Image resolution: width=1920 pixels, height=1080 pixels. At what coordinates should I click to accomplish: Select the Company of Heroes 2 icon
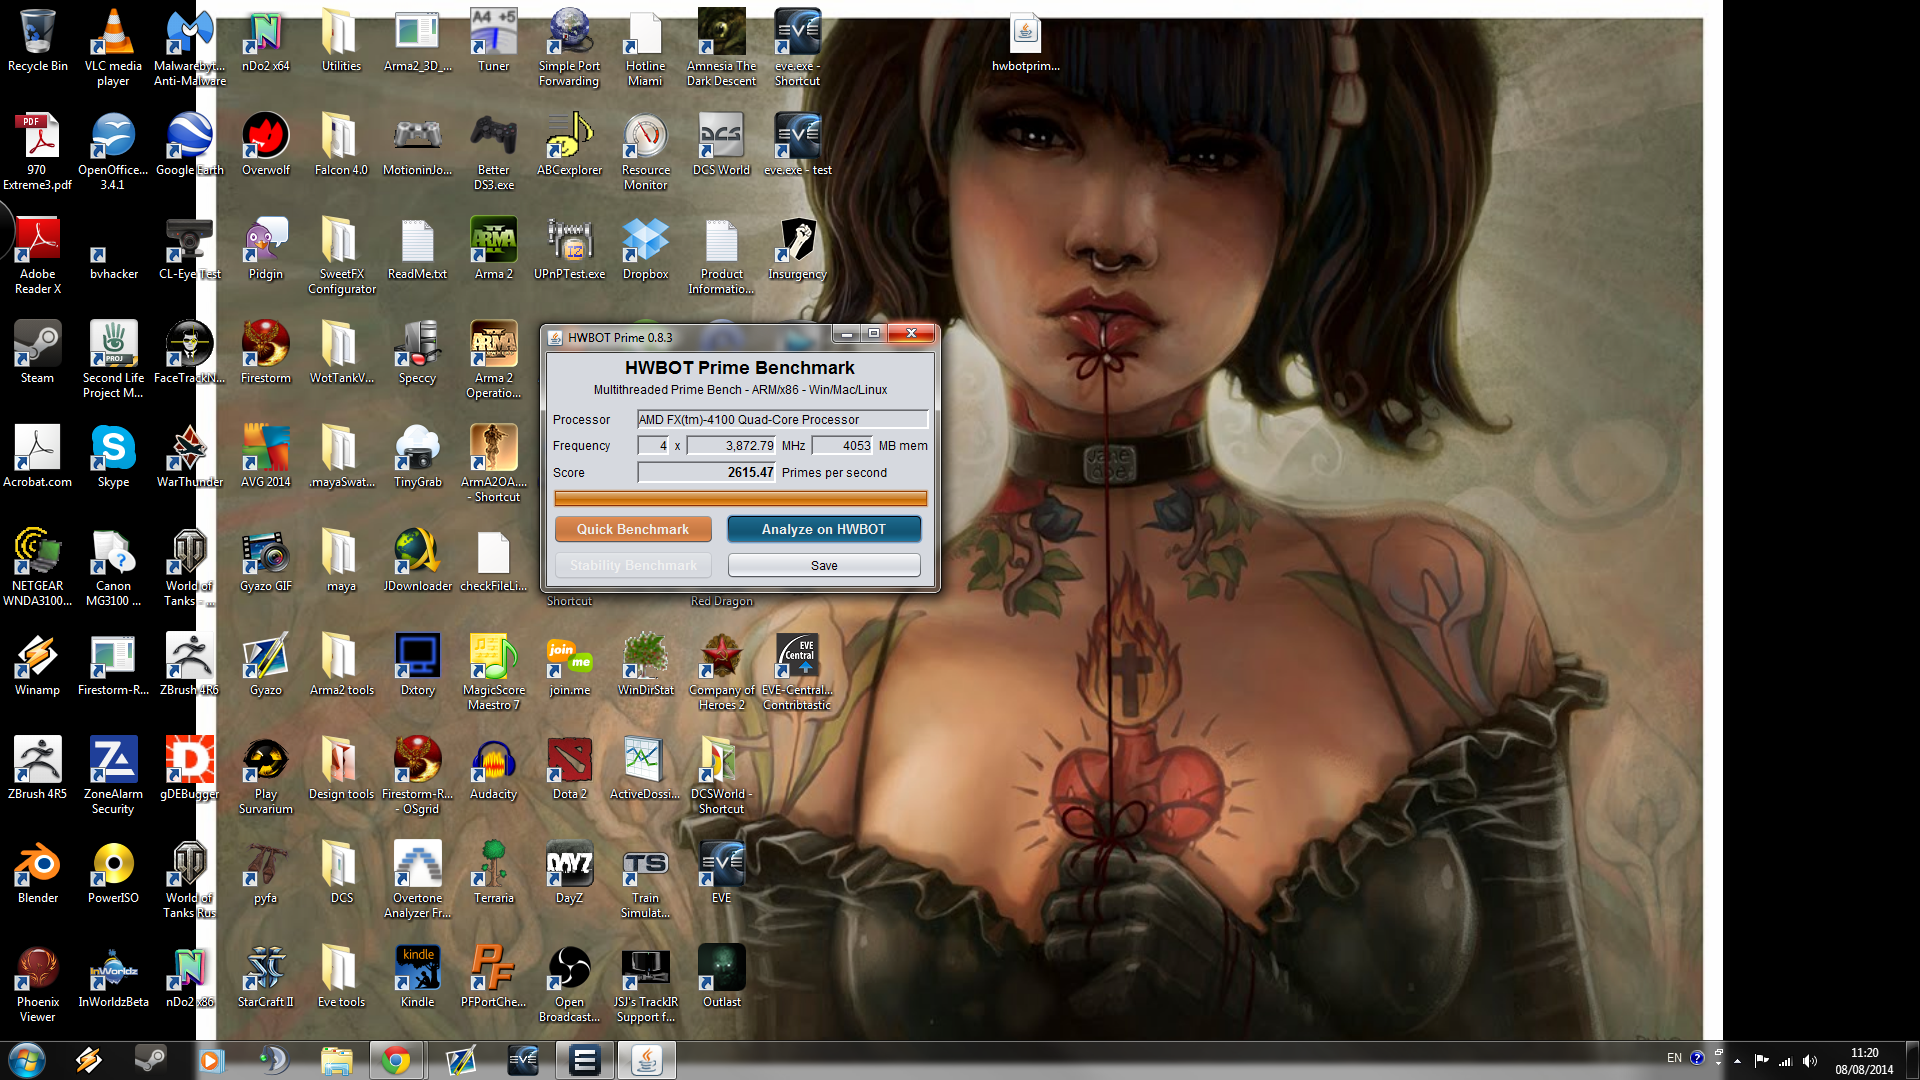pyautogui.click(x=721, y=672)
